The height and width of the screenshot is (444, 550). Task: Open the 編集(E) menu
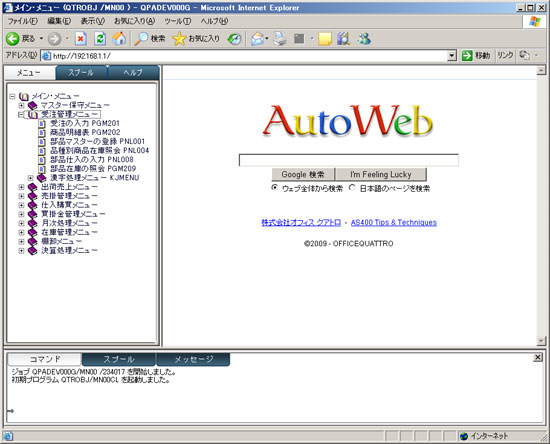tap(59, 21)
